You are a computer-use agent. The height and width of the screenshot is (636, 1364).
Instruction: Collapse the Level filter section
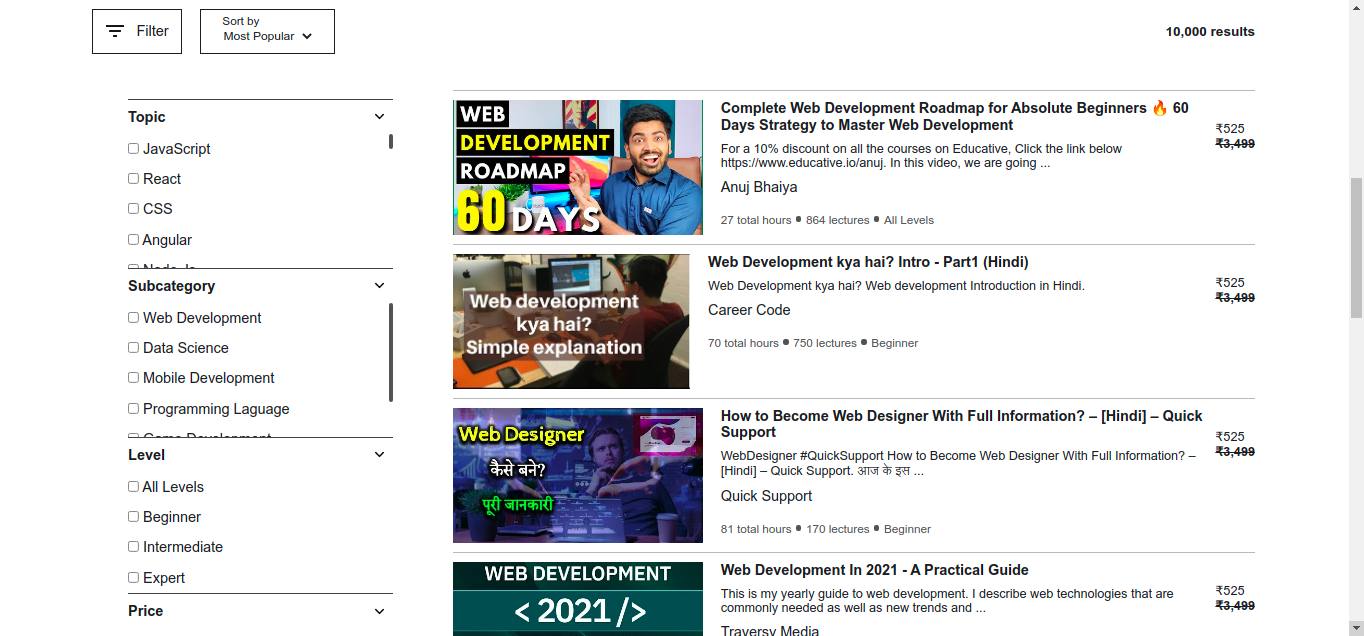pyautogui.click(x=379, y=455)
